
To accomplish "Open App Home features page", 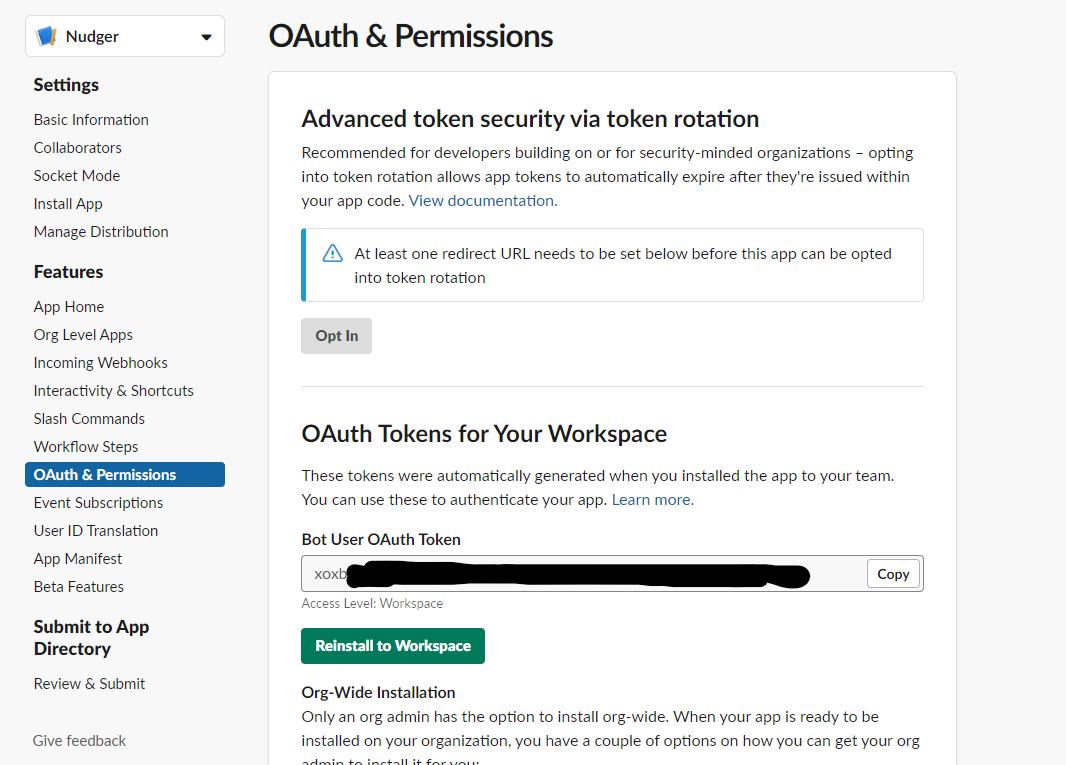I will pyautogui.click(x=69, y=307).
